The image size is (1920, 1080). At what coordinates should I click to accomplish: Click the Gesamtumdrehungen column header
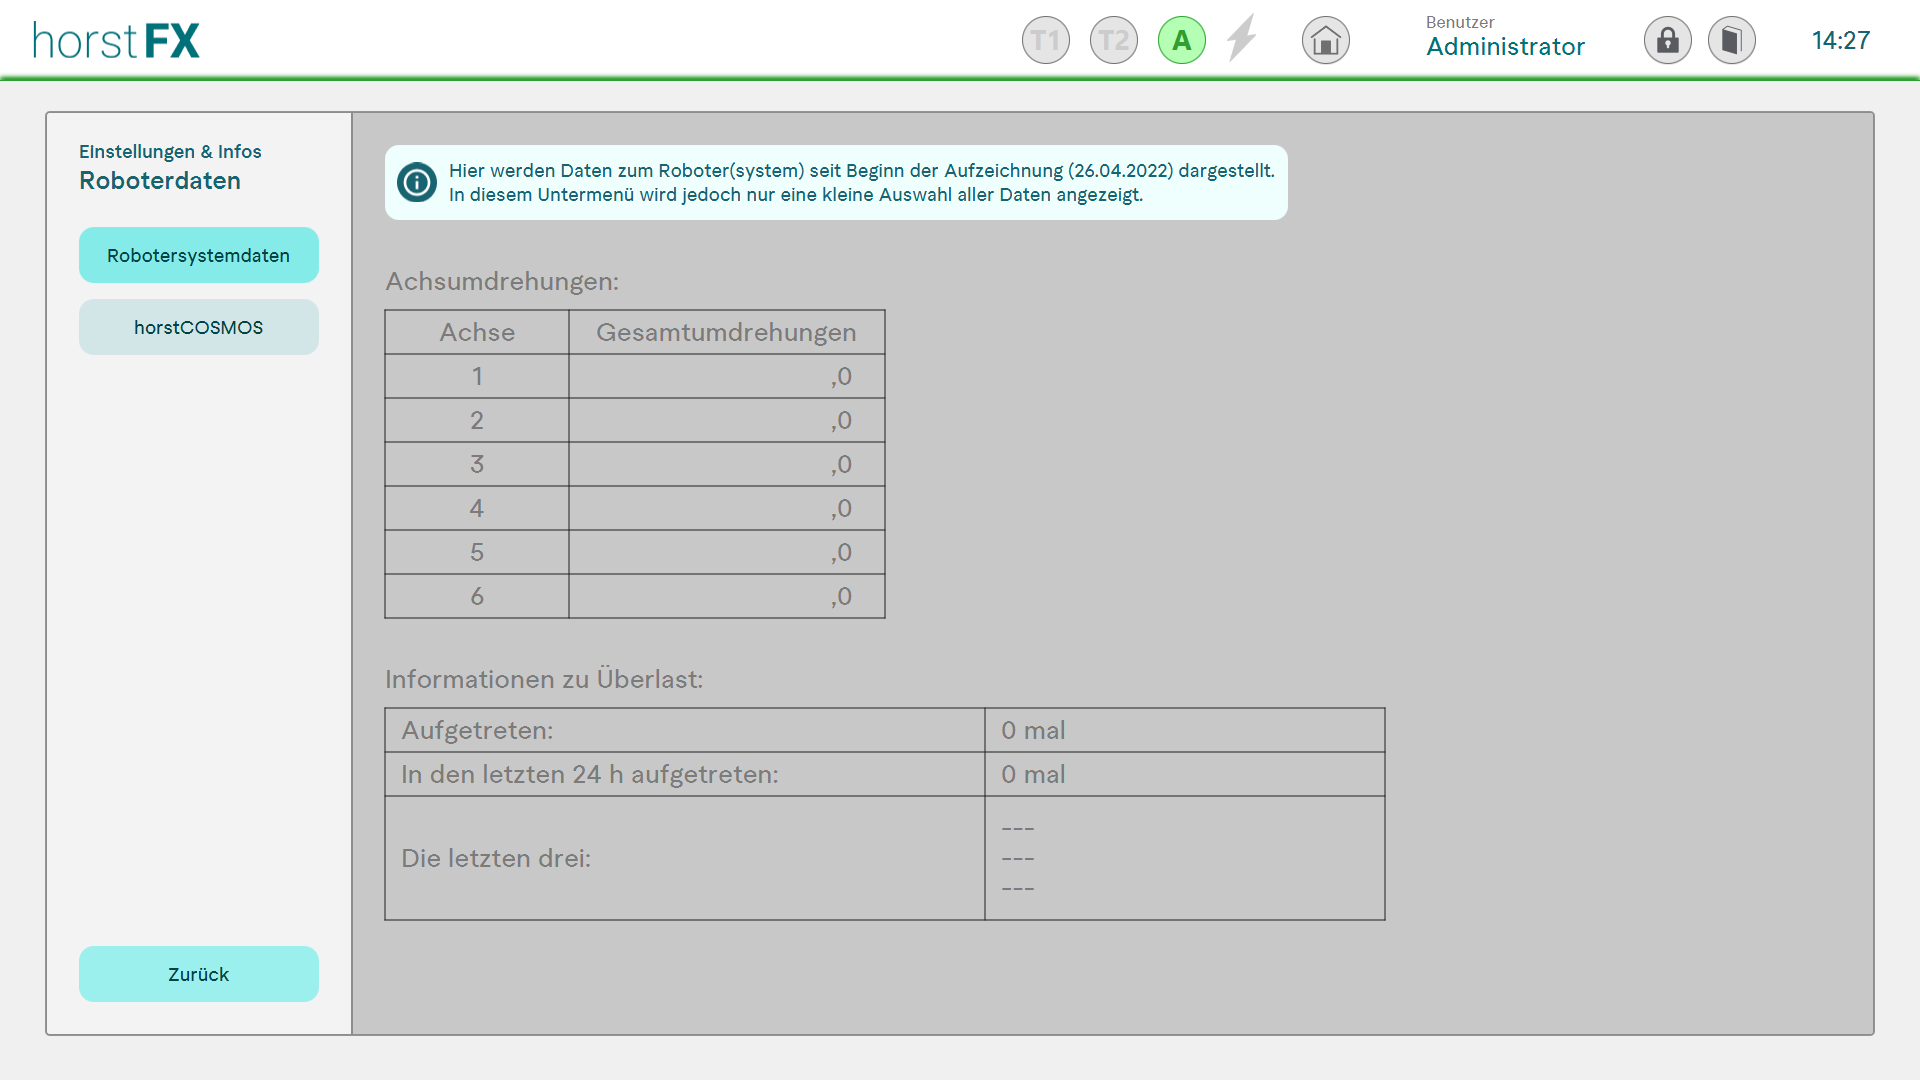(x=726, y=332)
